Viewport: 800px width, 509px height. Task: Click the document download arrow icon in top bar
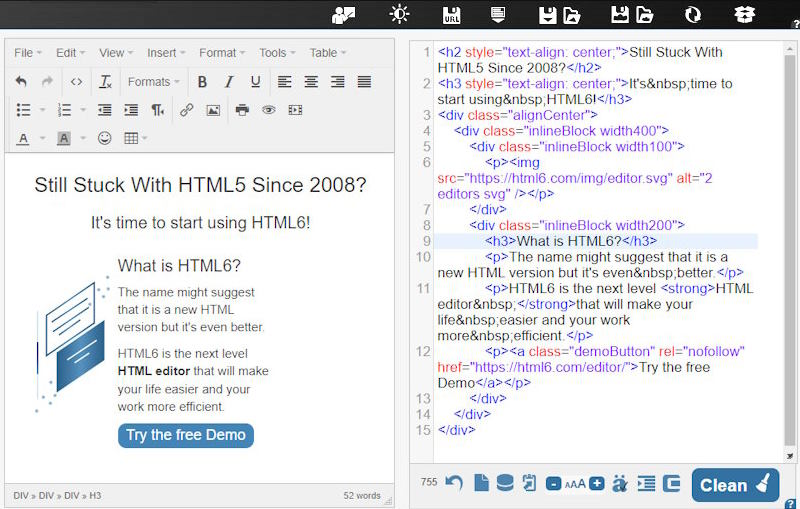(x=498, y=15)
